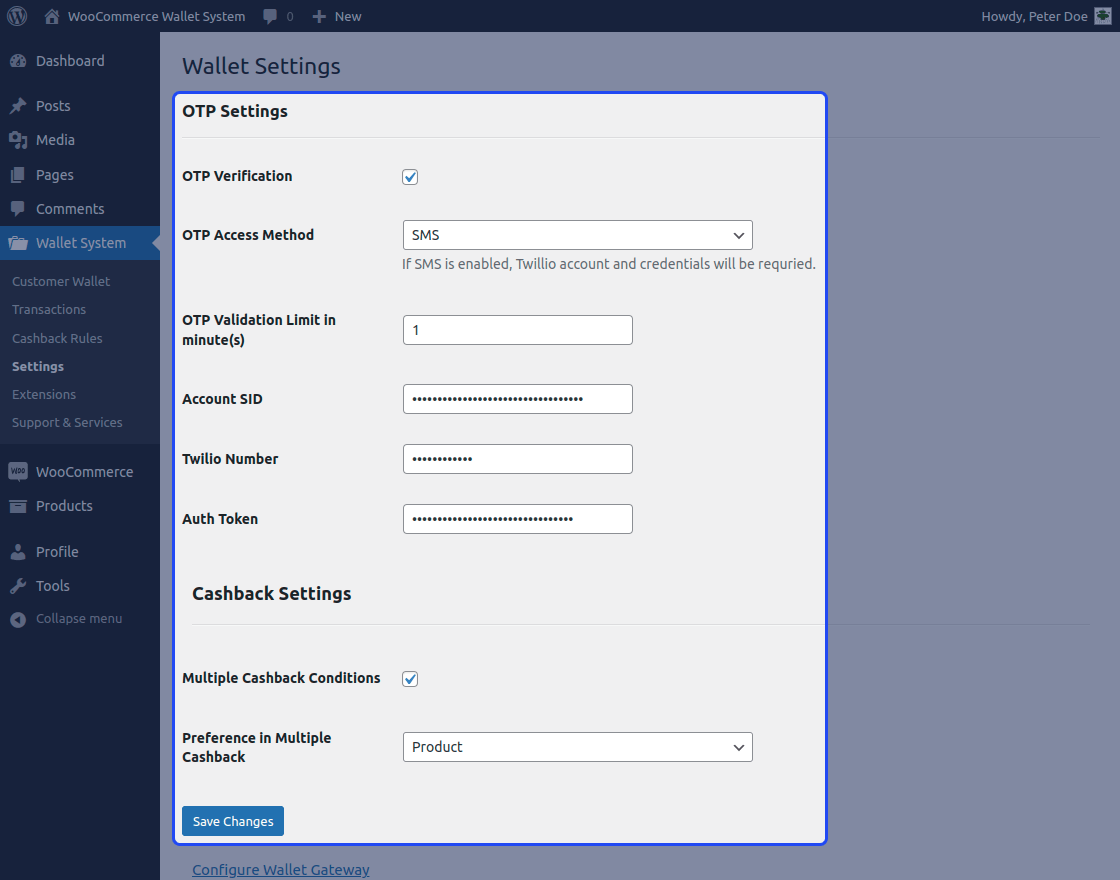Open Cashback Rules submenu item
Image resolution: width=1120 pixels, height=880 pixels.
(x=57, y=338)
